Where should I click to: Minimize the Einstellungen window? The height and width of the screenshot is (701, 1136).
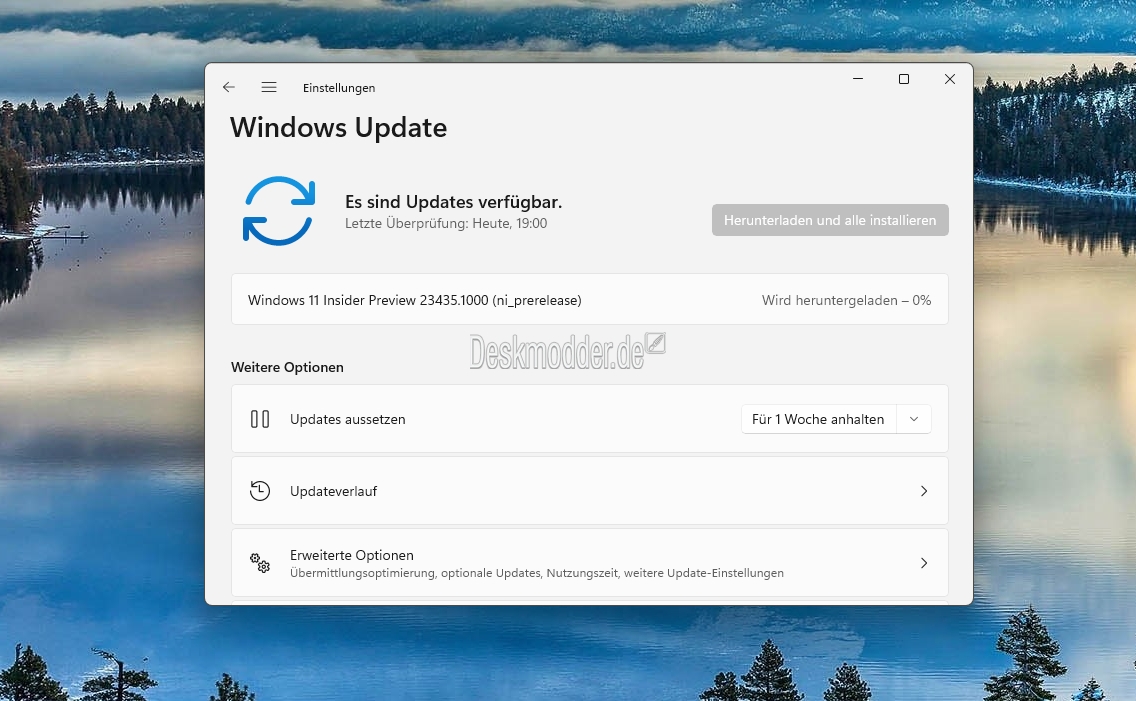(858, 79)
